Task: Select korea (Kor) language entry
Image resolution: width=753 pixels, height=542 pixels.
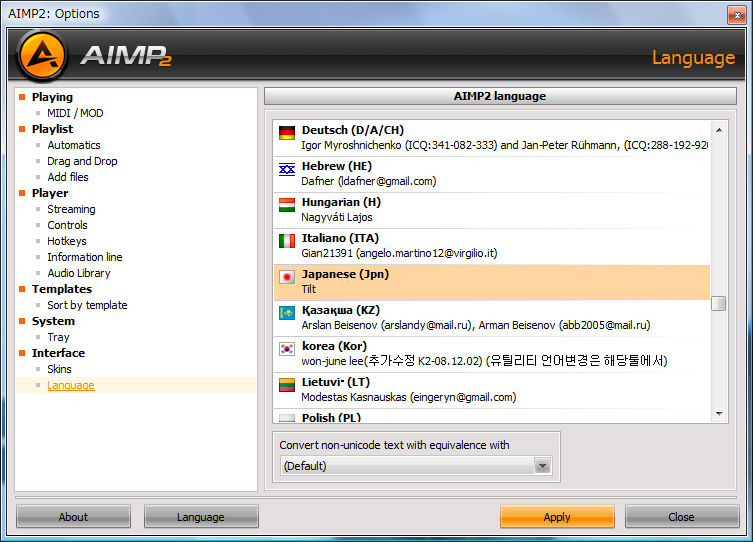Action: coord(492,354)
